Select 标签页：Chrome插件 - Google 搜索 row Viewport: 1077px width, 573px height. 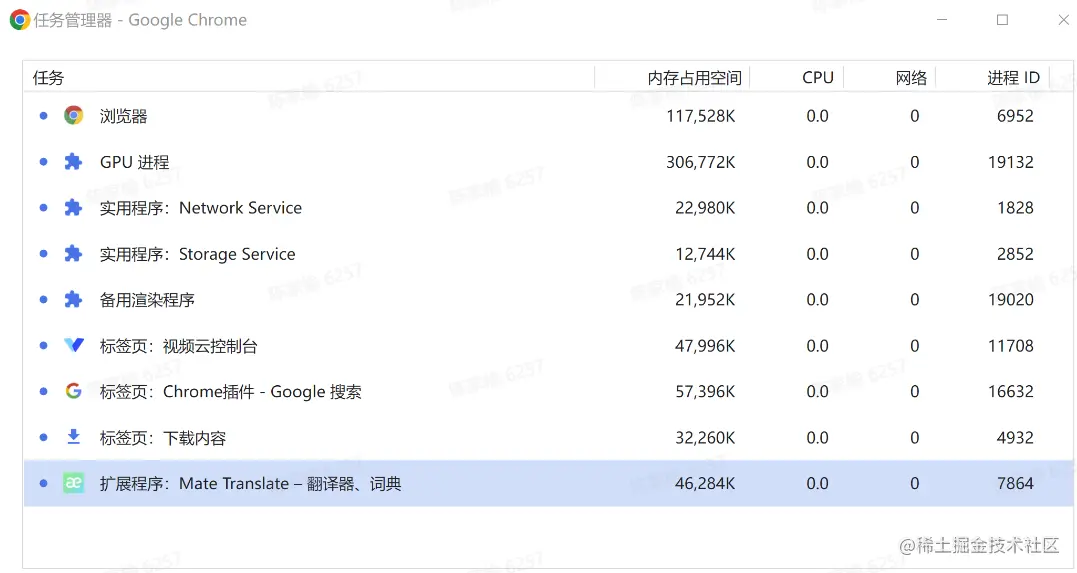548,392
